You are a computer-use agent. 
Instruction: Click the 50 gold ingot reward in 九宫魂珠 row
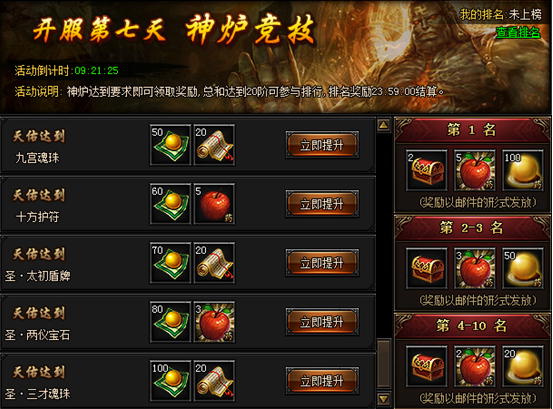click(170, 145)
